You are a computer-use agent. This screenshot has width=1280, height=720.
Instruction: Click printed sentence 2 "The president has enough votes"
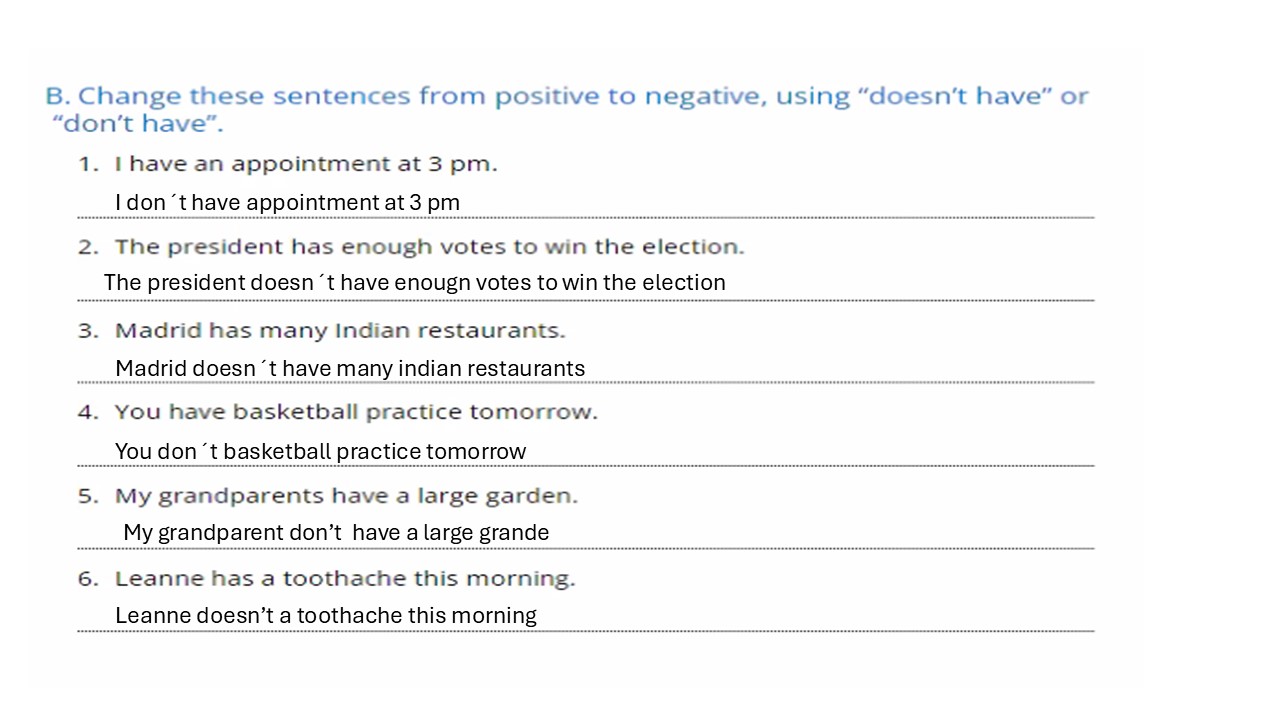coord(429,247)
